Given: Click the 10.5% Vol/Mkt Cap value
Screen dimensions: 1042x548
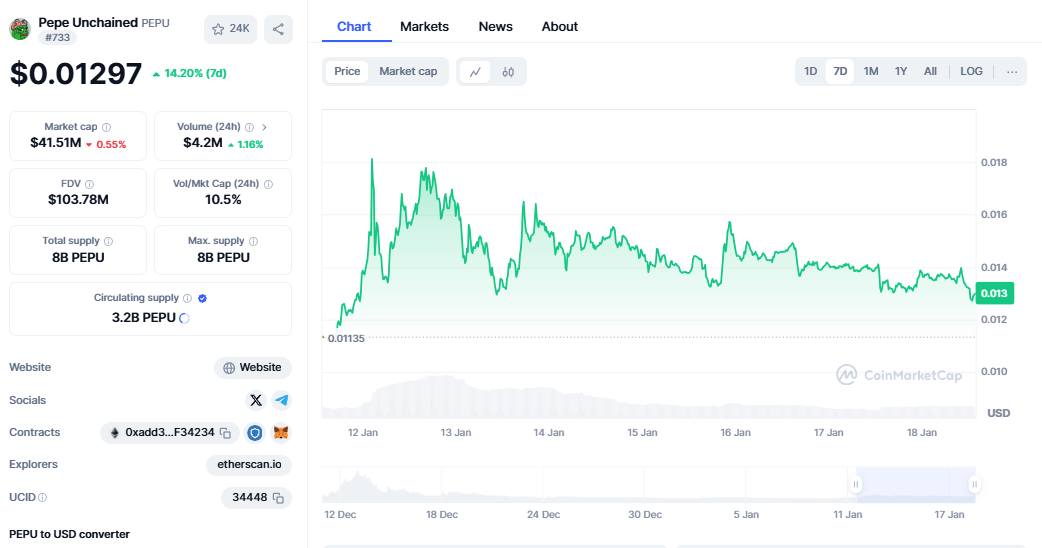Looking at the screenshot, I should [223, 199].
